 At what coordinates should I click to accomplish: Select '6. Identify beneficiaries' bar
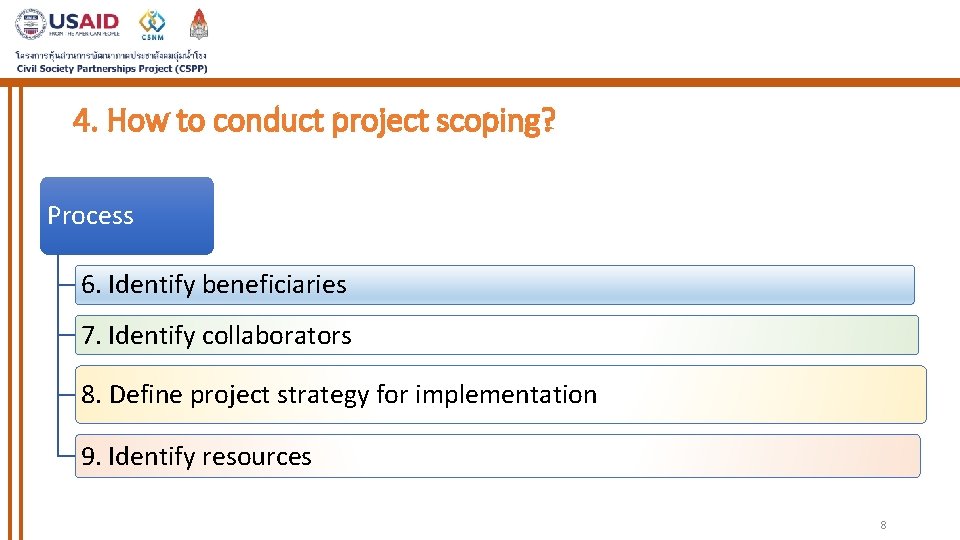[495, 285]
